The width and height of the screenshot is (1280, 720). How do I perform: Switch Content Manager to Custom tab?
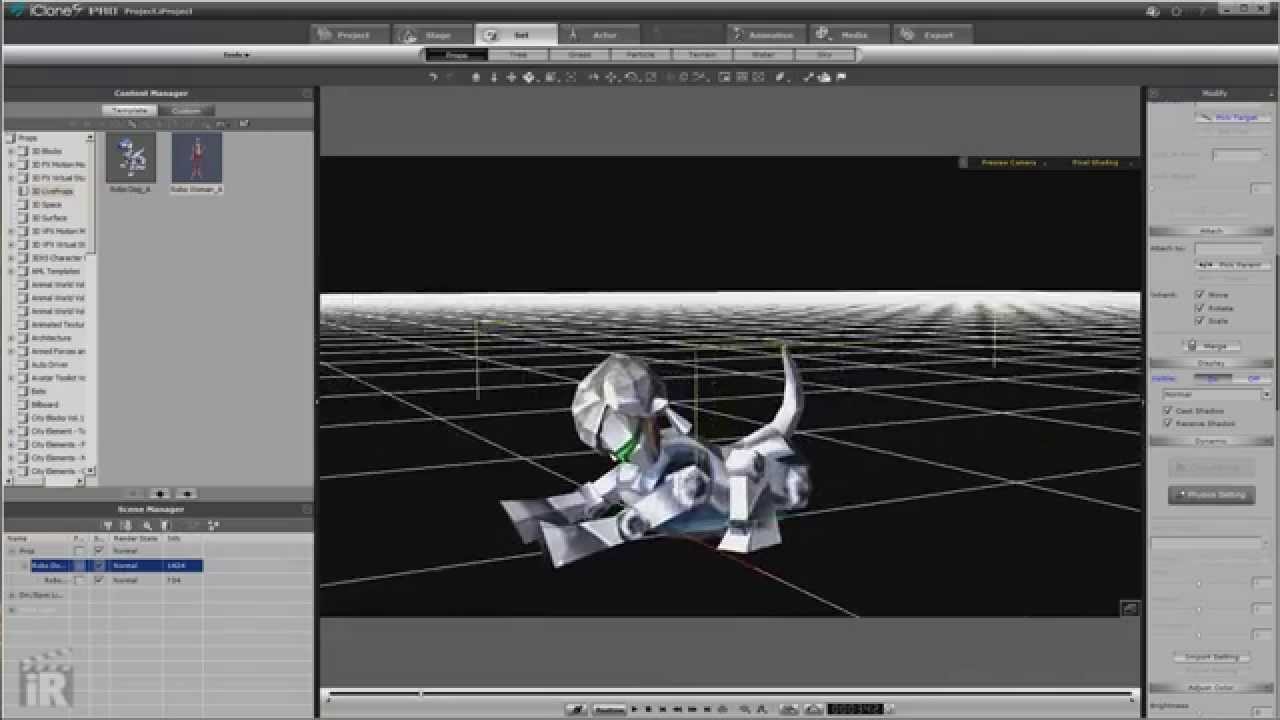coord(185,110)
